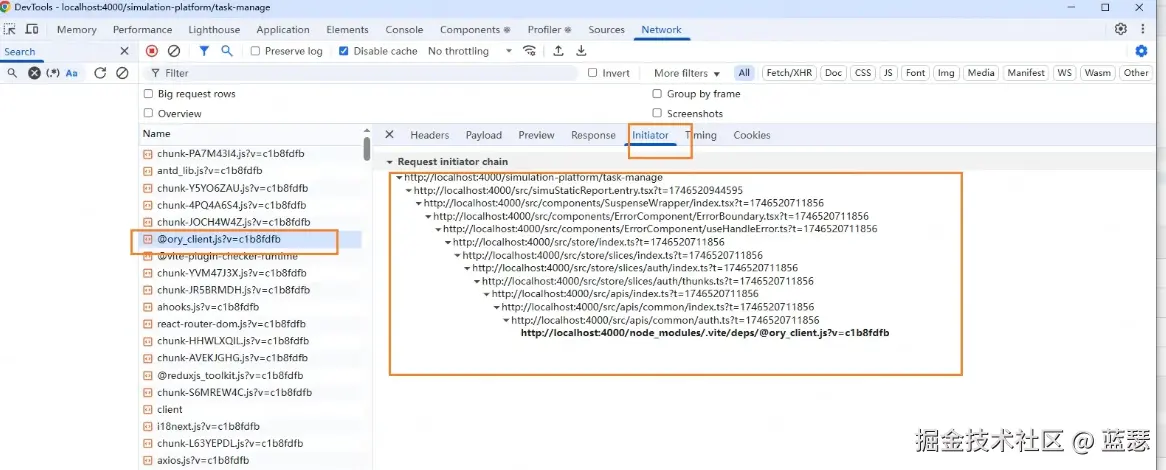Collapse the ErrorBoundary.tsx initiator node
1166x470 pixels.
(x=428, y=216)
